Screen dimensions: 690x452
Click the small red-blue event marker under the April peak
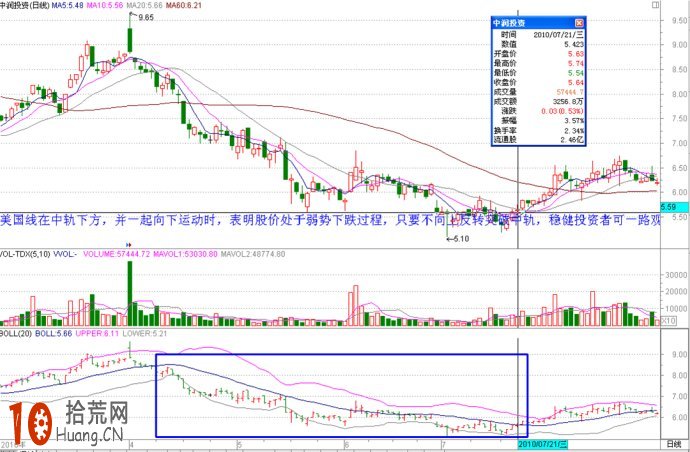pos(129,244)
